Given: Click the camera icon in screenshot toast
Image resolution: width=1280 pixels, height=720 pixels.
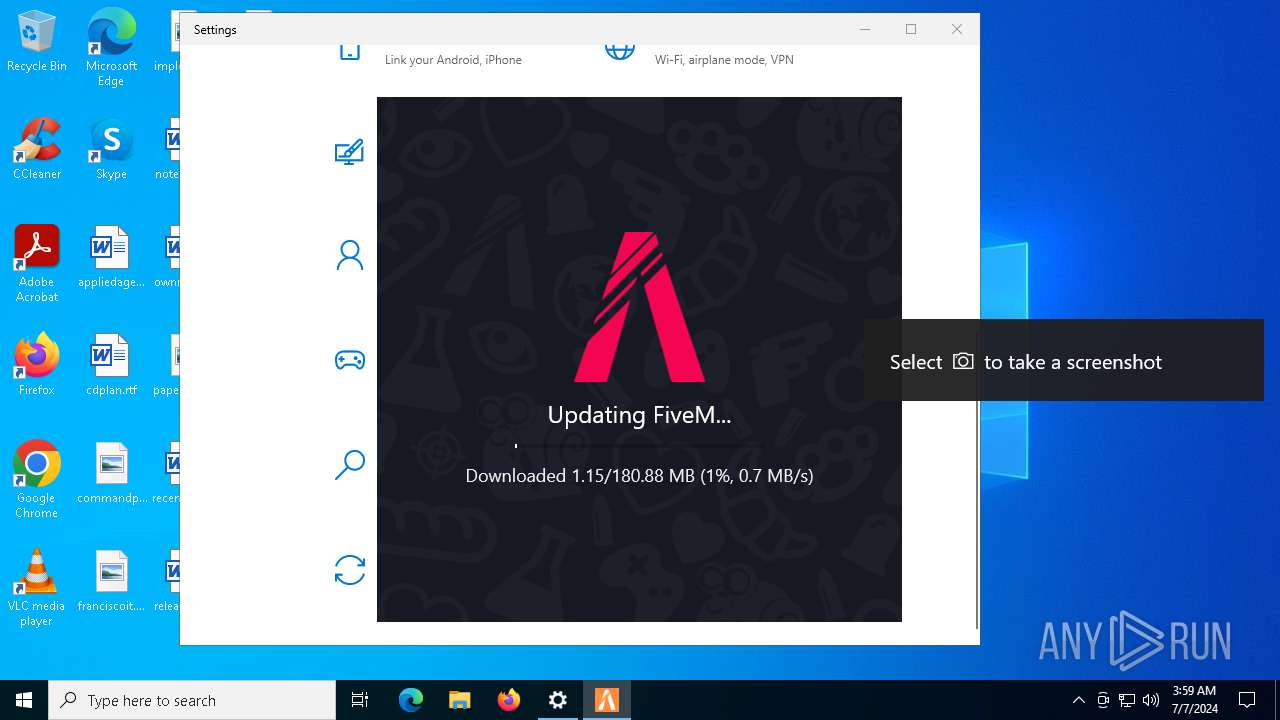Looking at the screenshot, I should (x=963, y=361).
